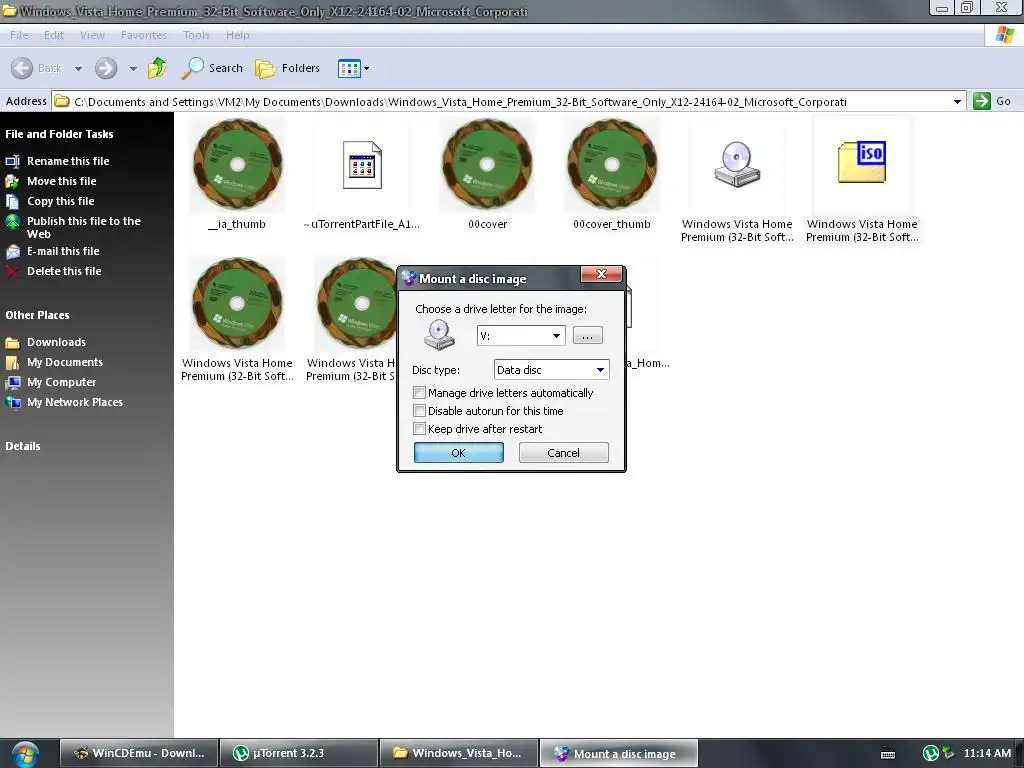Select the 00cover_thumb disc thumbnail
Image resolution: width=1024 pixels, height=768 pixels.
[612, 165]
